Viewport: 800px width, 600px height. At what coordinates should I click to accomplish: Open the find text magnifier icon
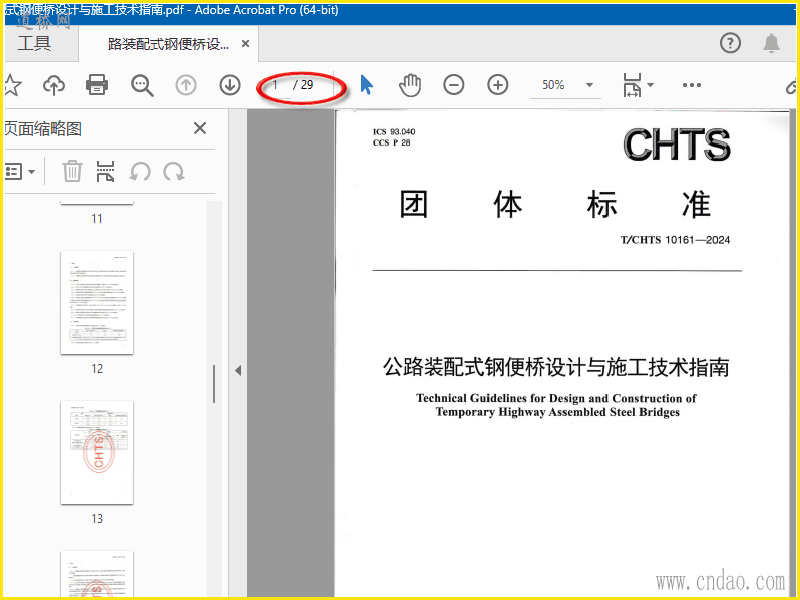pos(142,85)
